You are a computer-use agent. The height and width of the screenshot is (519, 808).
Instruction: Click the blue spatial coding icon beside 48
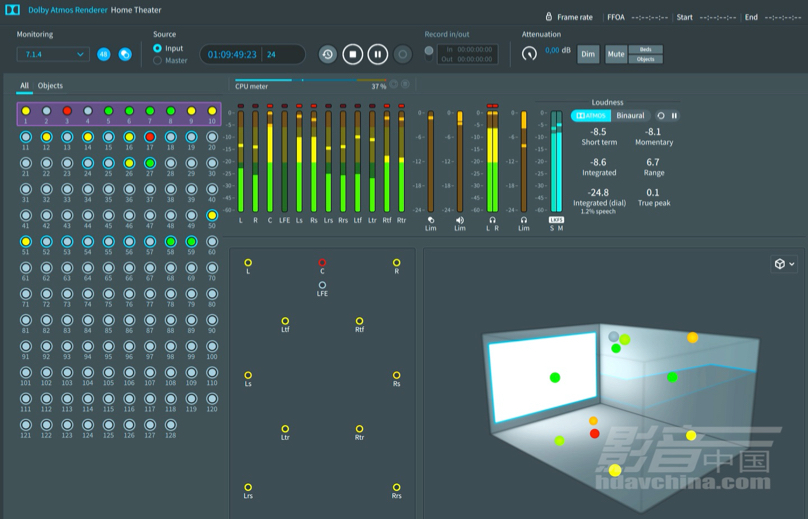(x=125, y=54)
